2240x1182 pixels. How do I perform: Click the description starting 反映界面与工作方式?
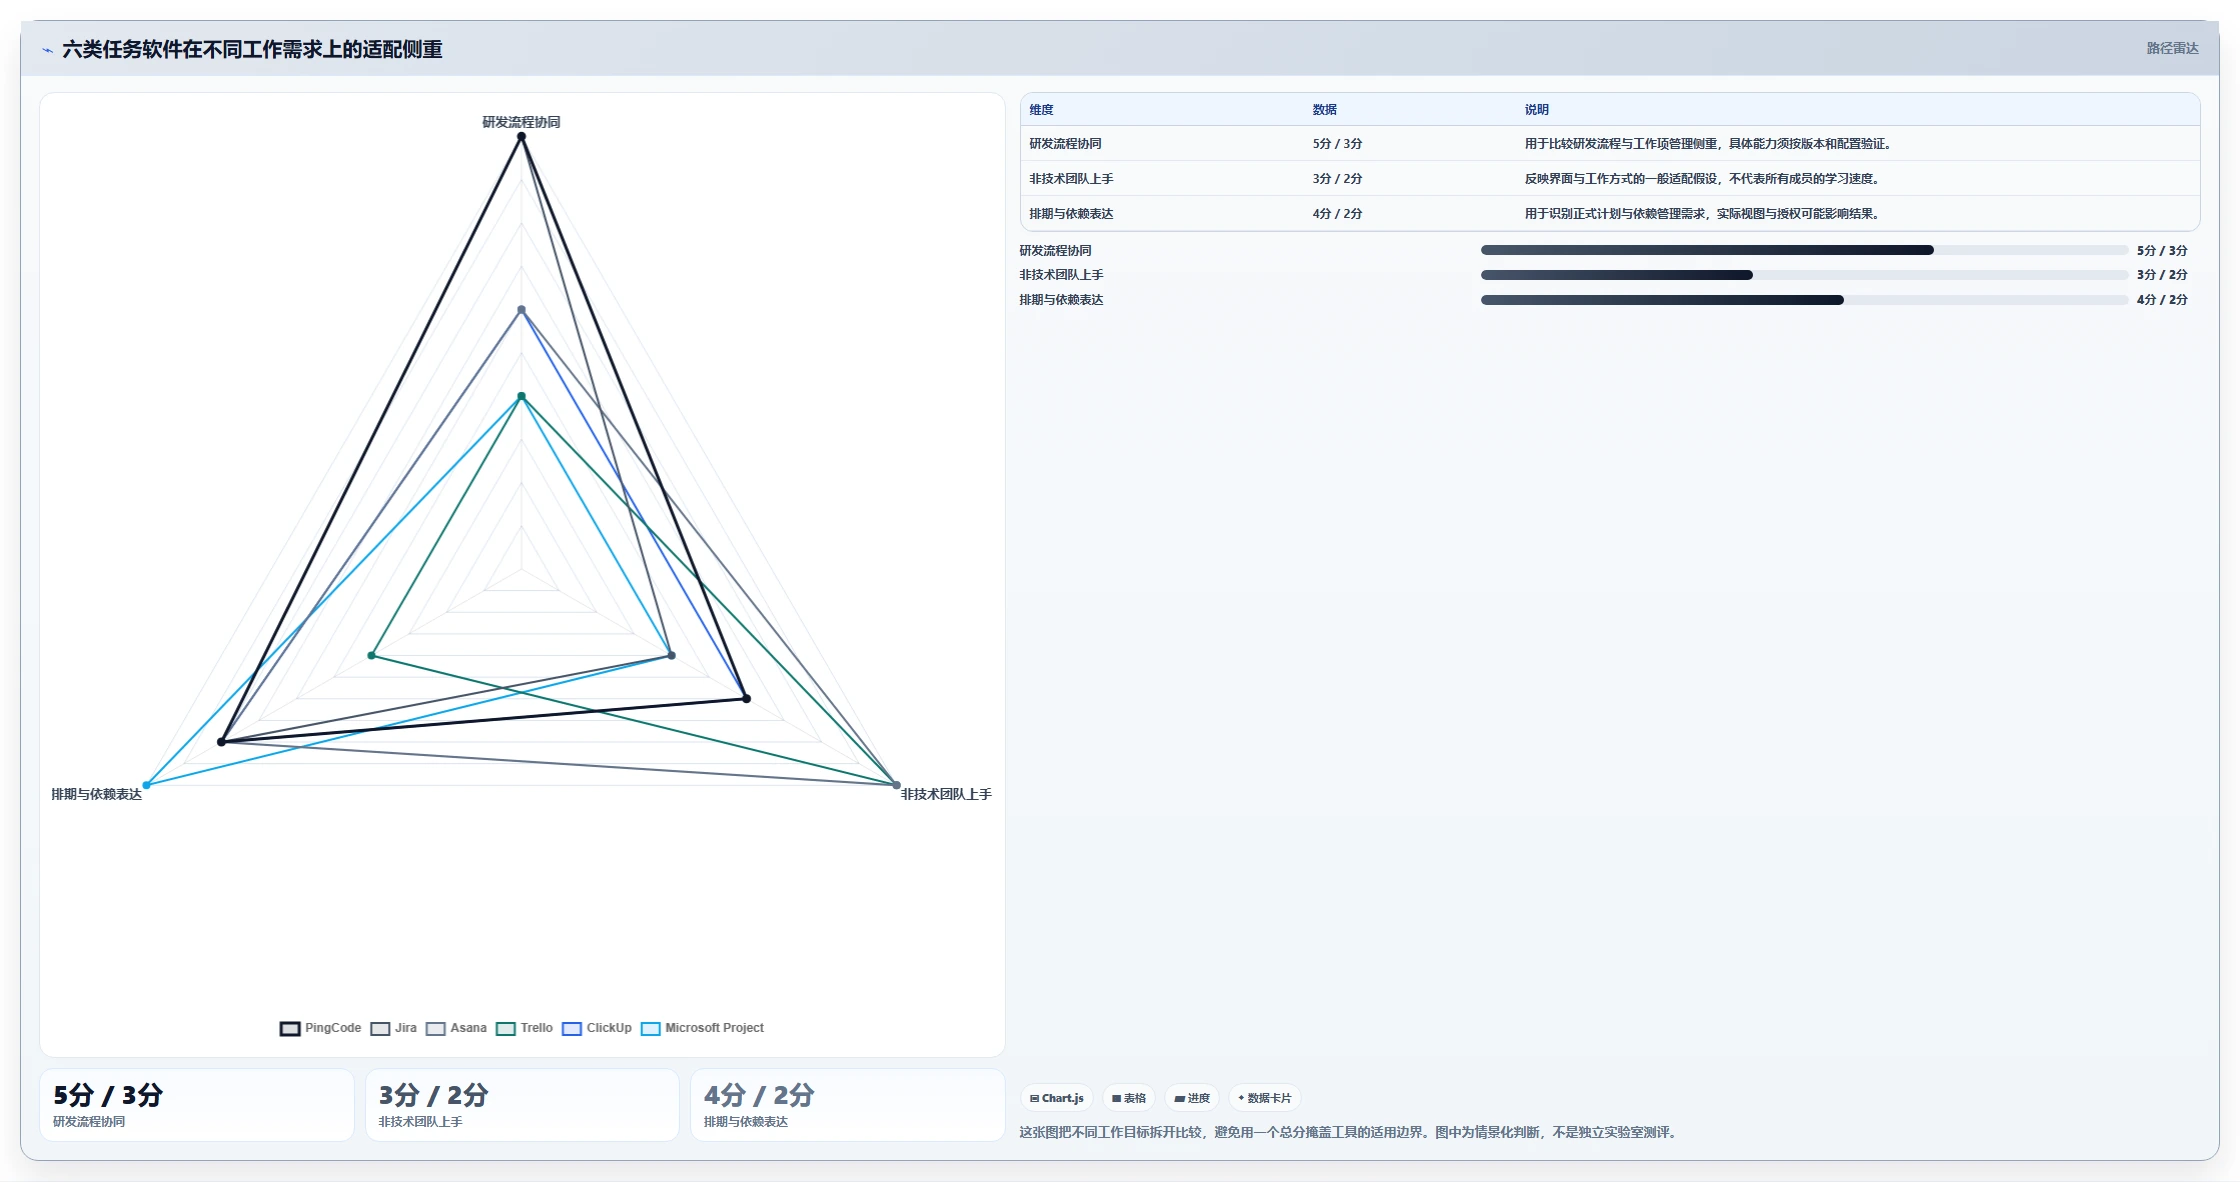pyautogui.click(x=1703, y=179)
